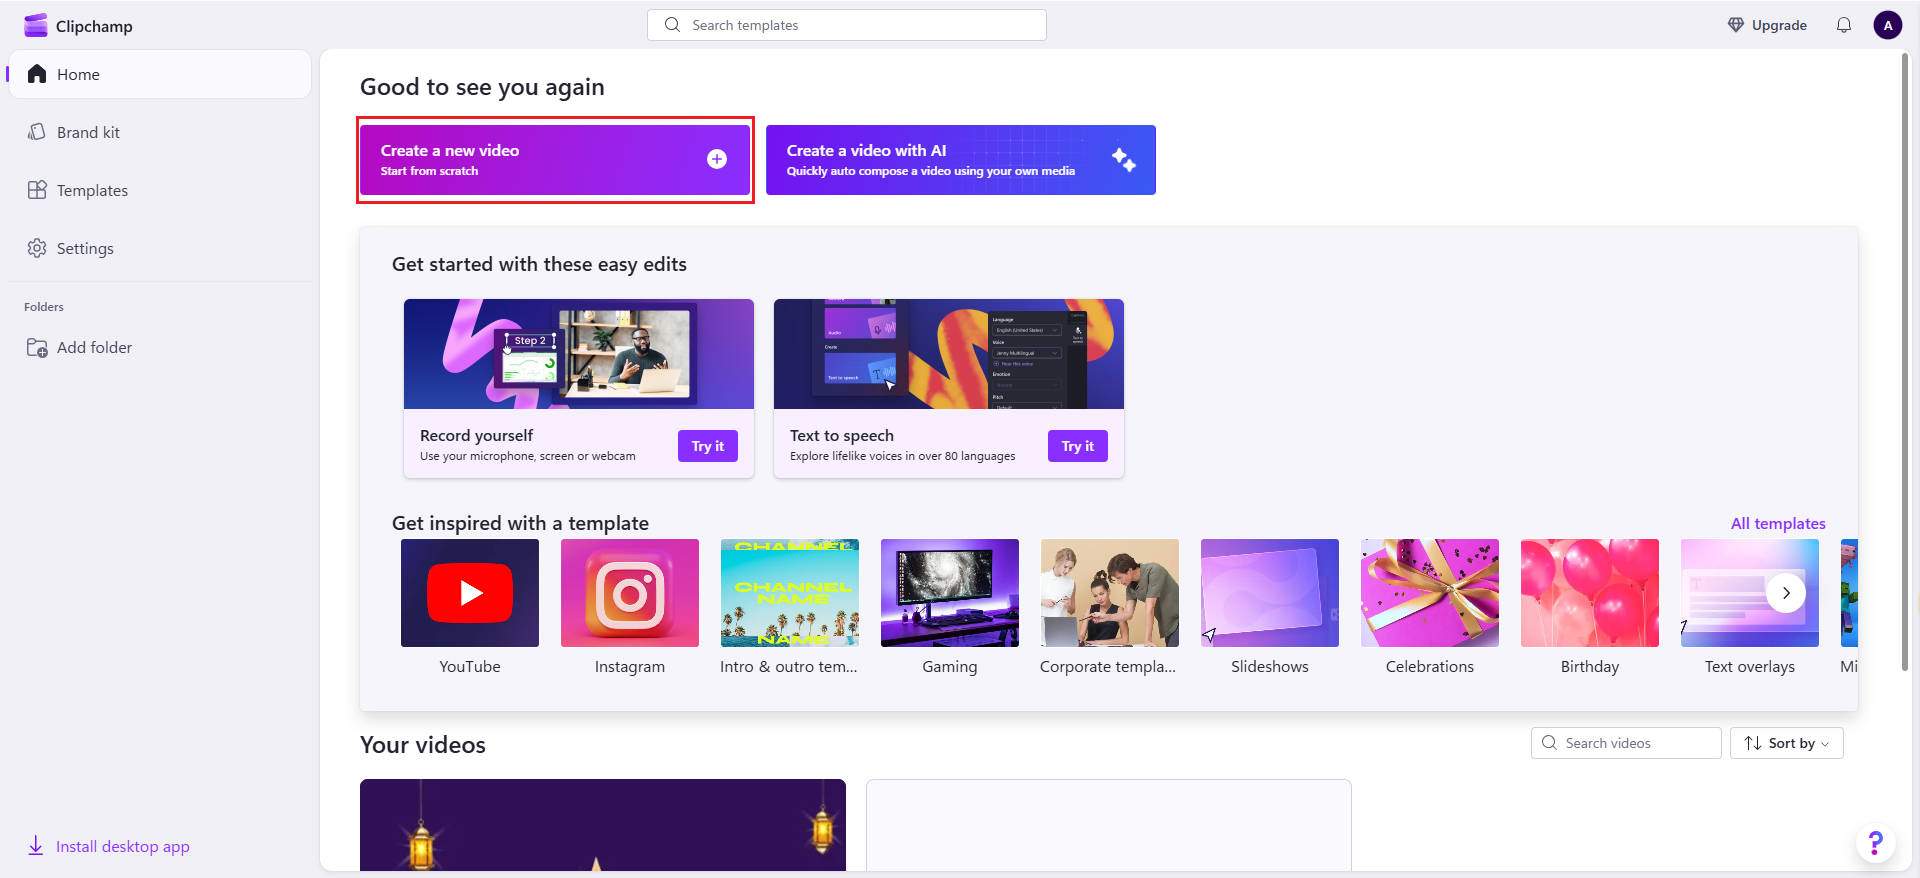Open the account avatar menu
1920x878 pixels.
tap(1887, 25)
